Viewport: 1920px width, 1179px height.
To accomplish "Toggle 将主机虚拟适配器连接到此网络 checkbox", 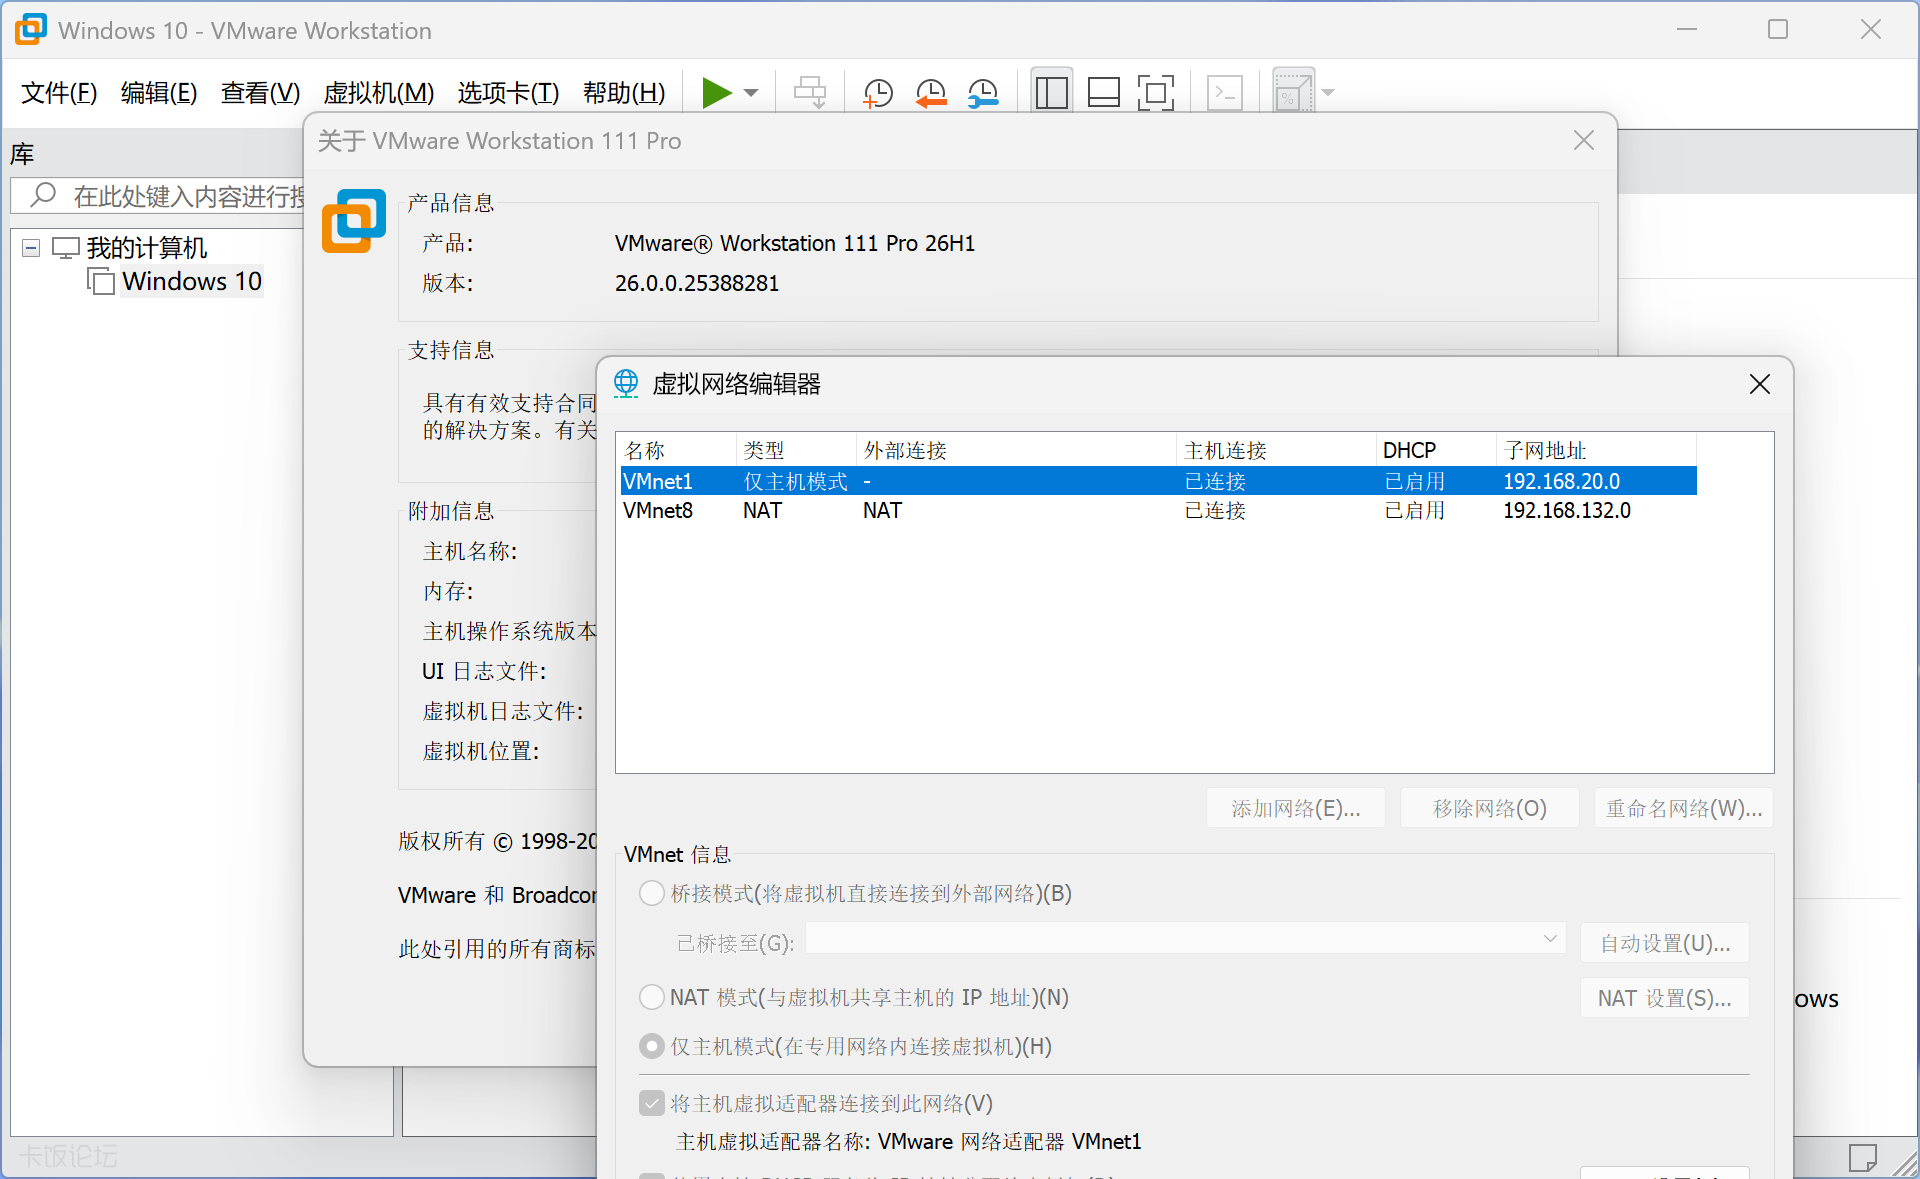I will pos(652,1103).
